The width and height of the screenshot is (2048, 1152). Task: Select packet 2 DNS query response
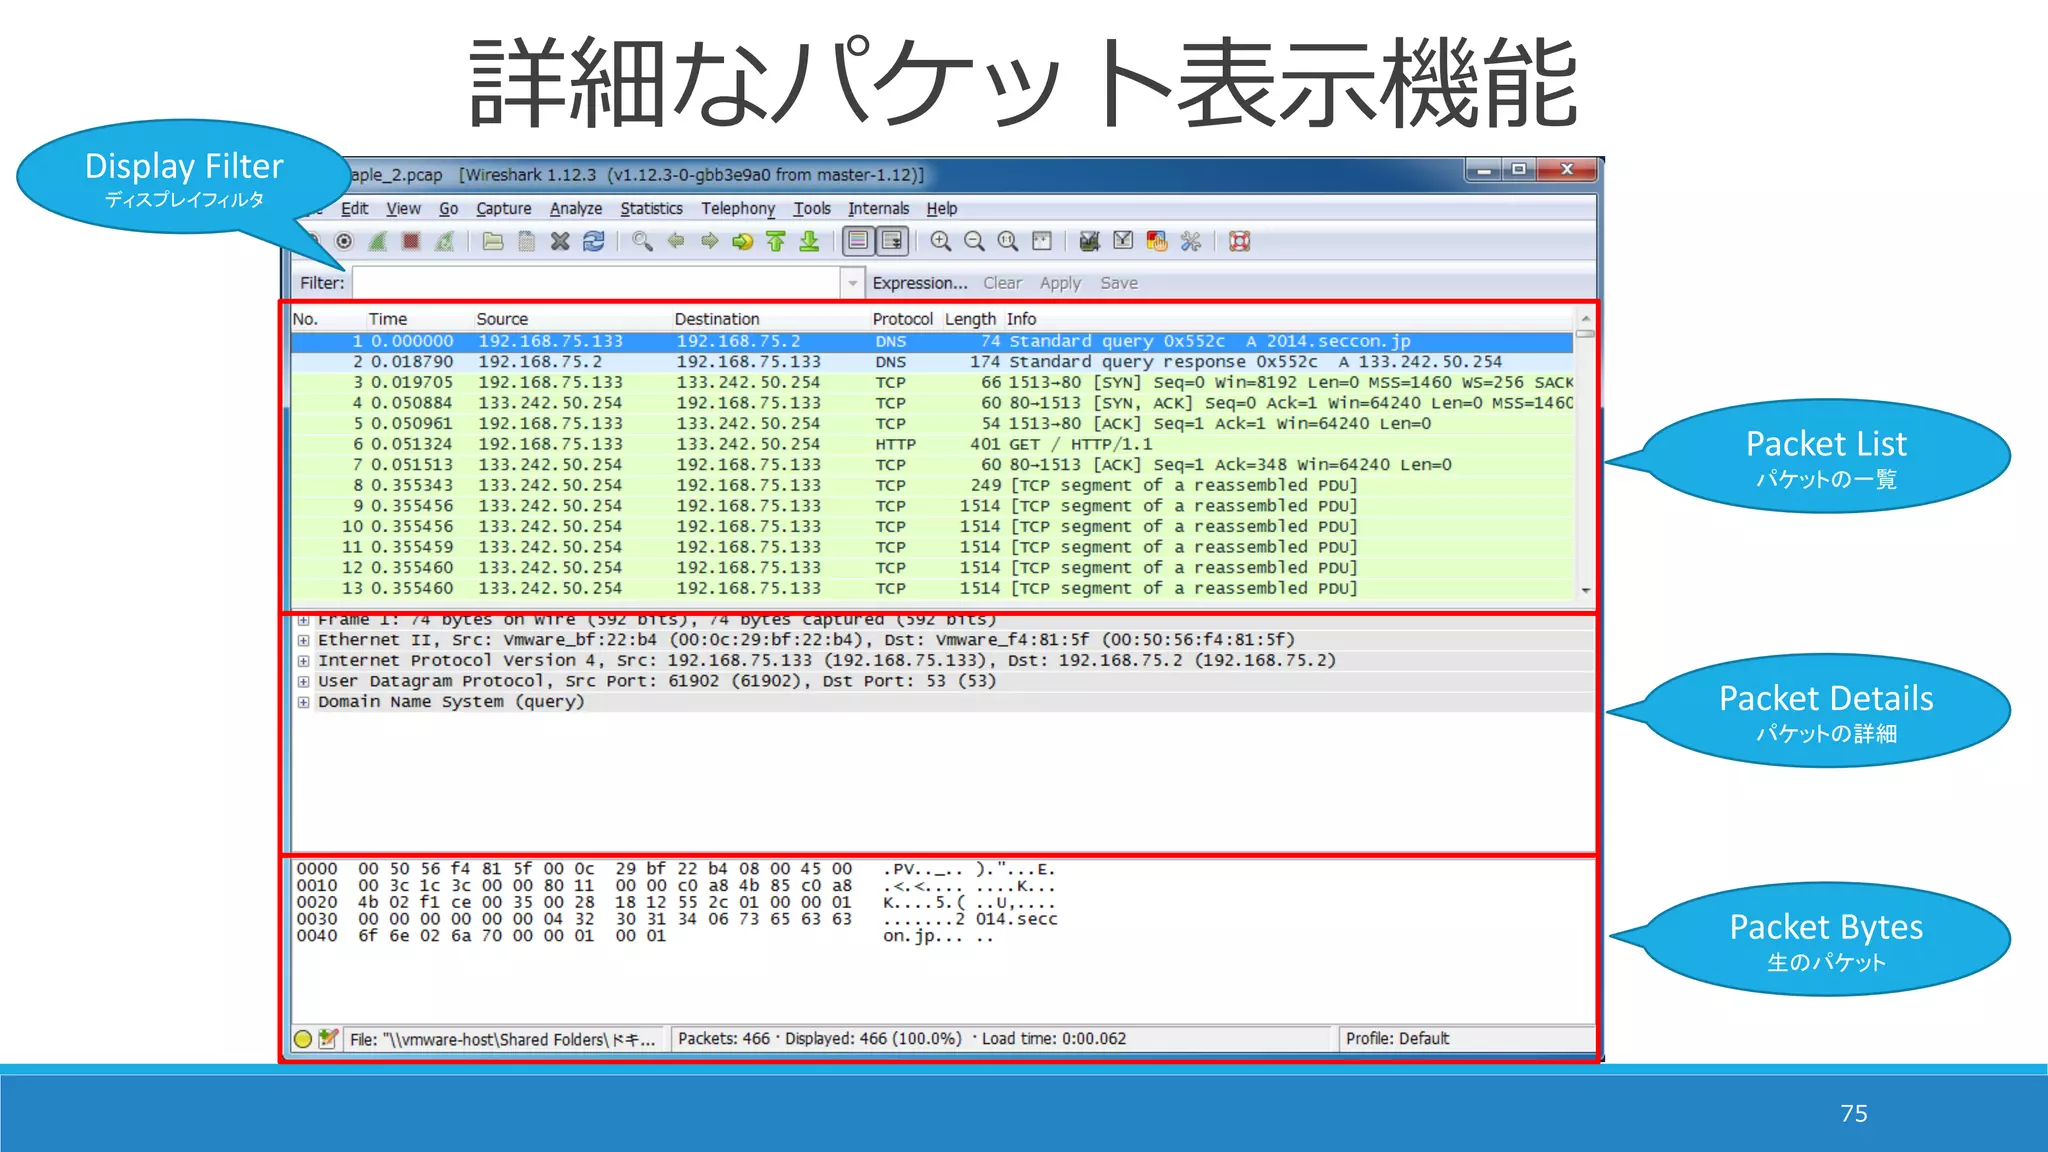[x=932, y=362]
